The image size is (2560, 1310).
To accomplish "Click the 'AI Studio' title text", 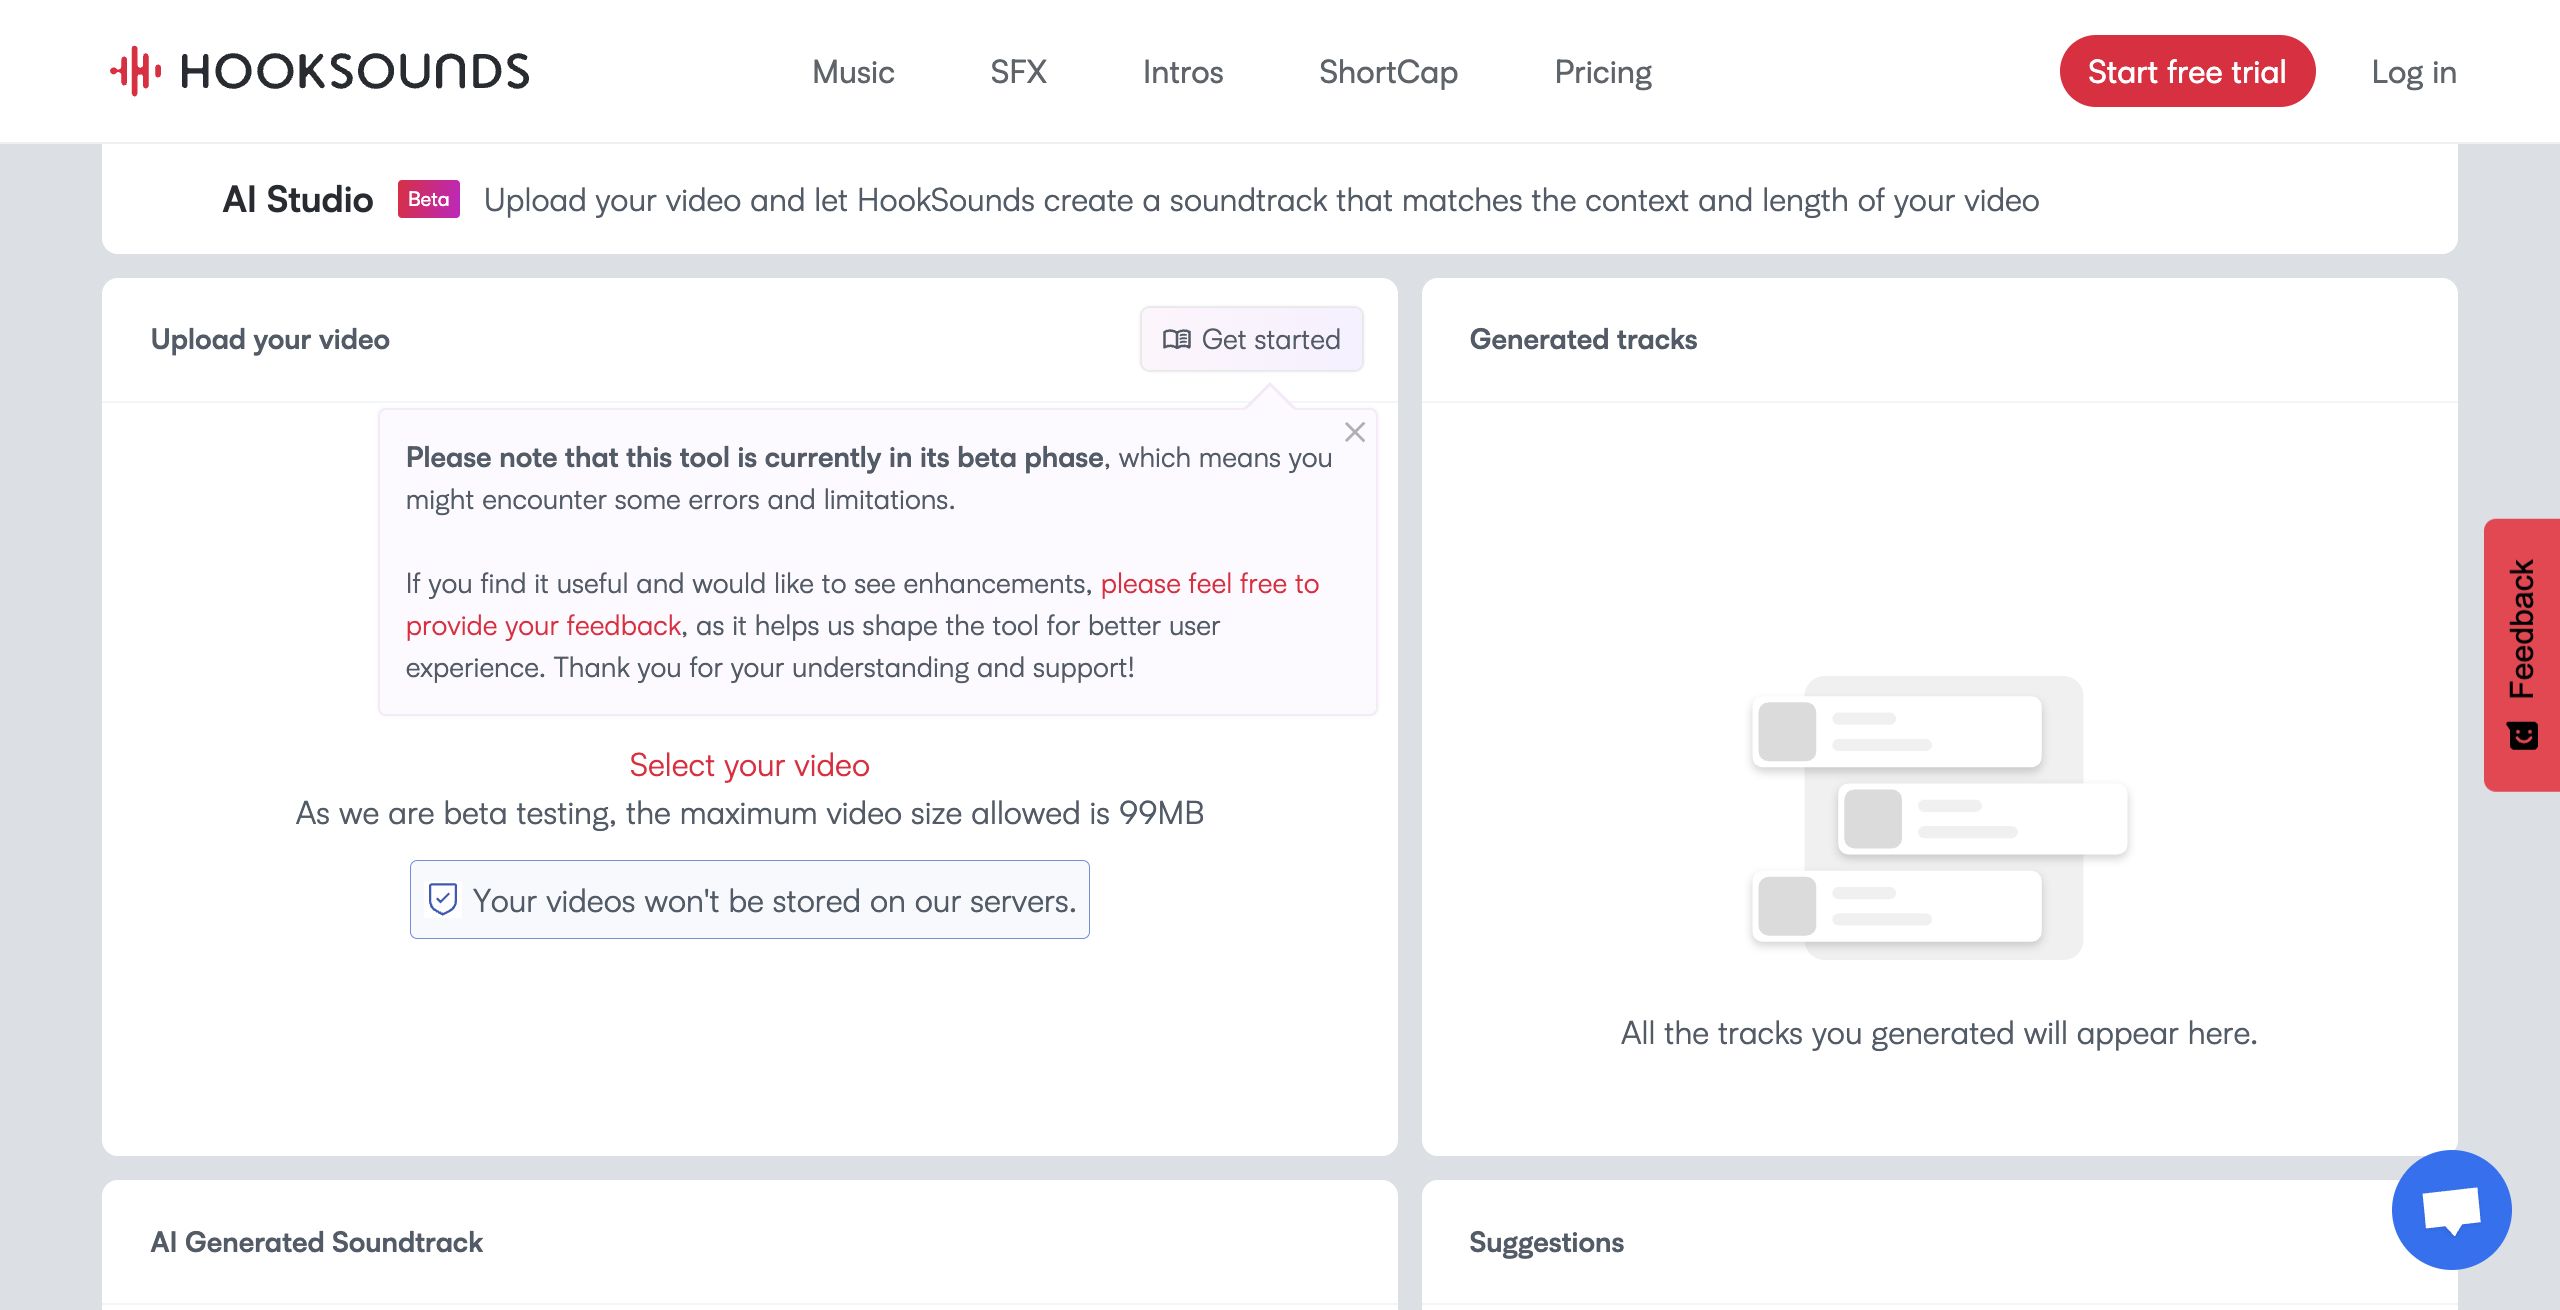I will [x=298, y=199].
